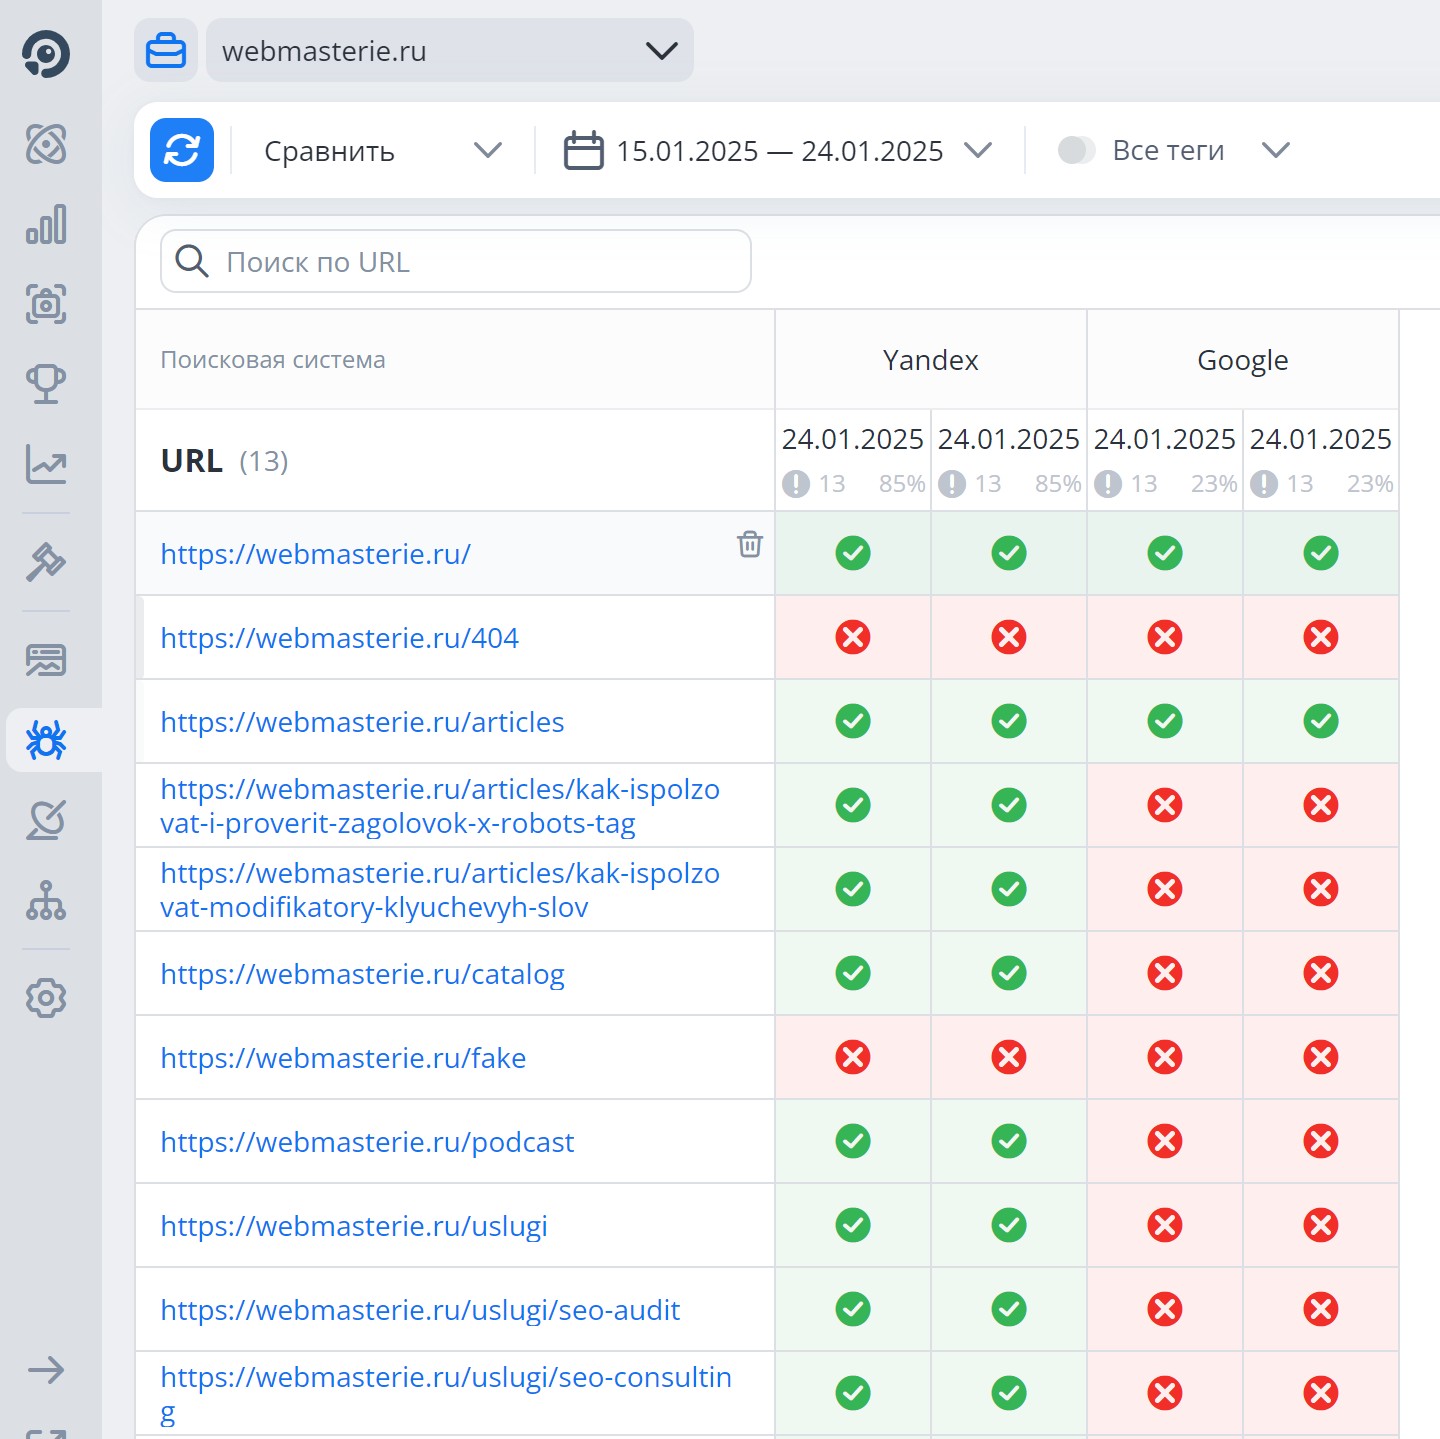The width and height of the screenshot is (1440, 1439).
Task: Toggle the 'Все теги' switch
Action: [1076, 150]
